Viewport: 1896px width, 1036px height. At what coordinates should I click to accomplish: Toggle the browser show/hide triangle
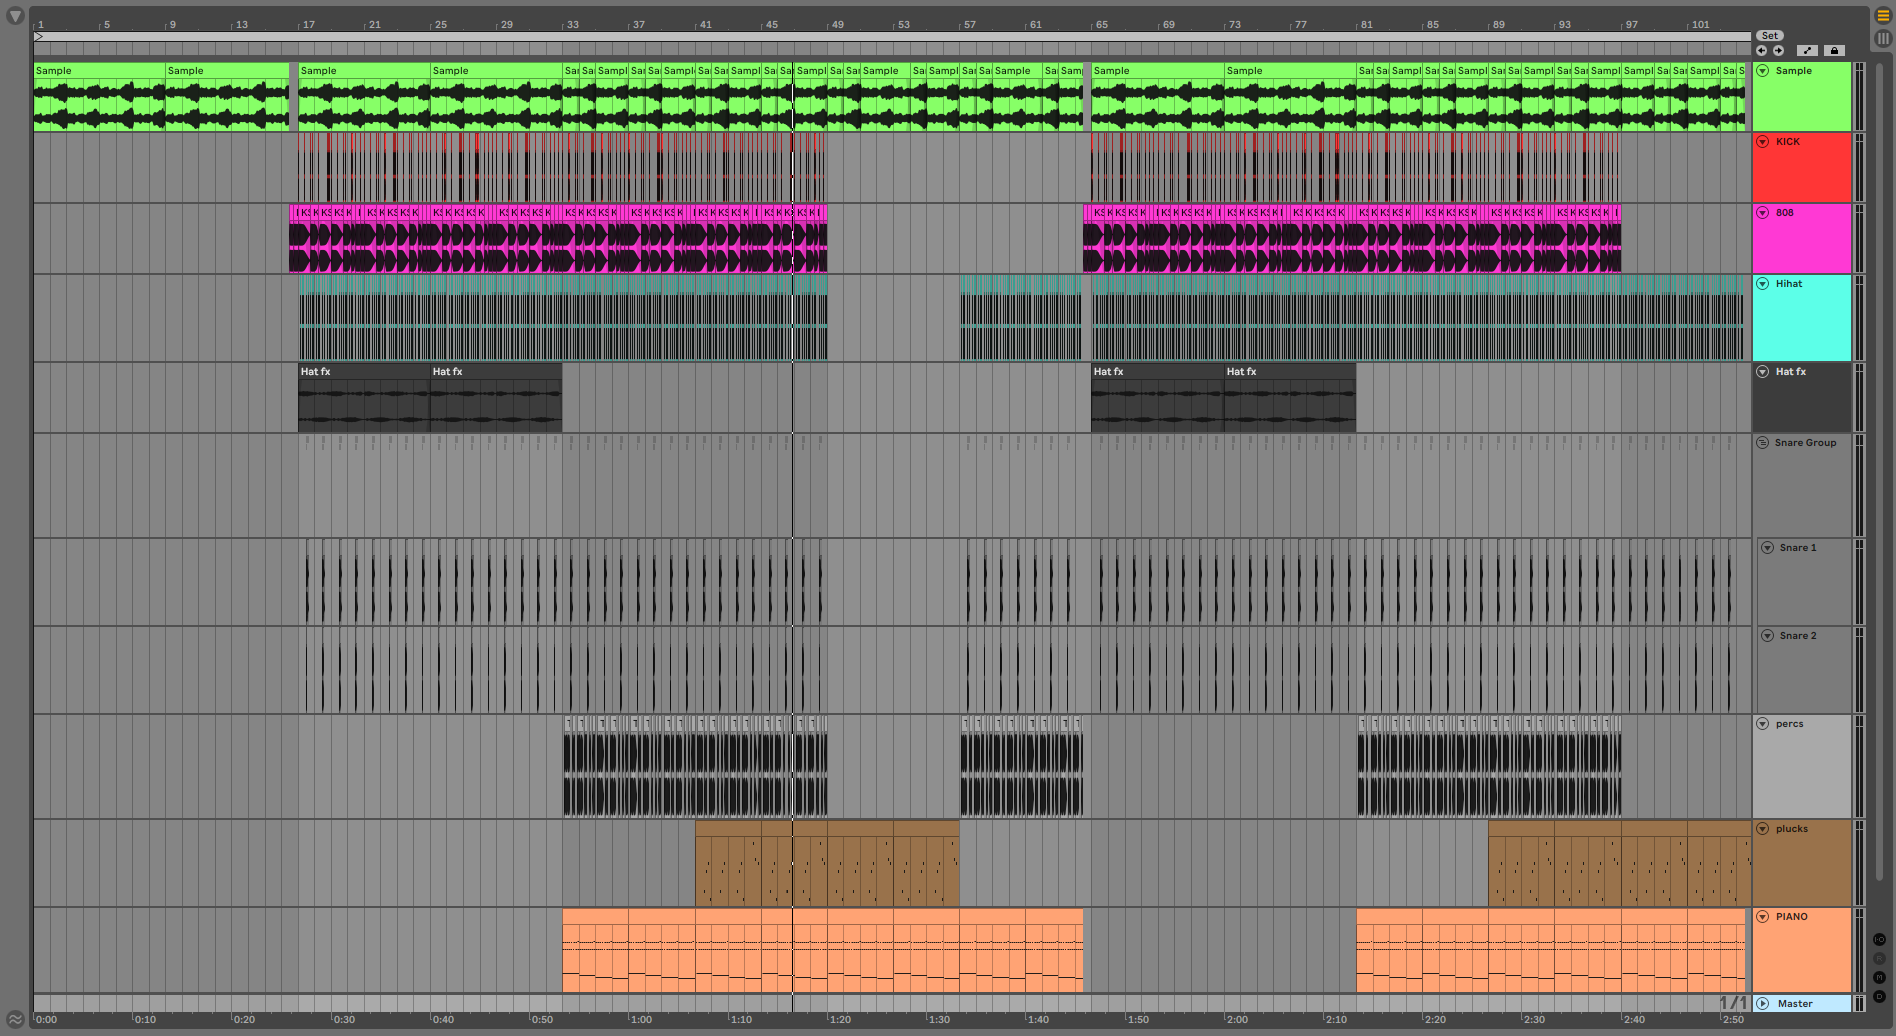click(x=15, y=16)
